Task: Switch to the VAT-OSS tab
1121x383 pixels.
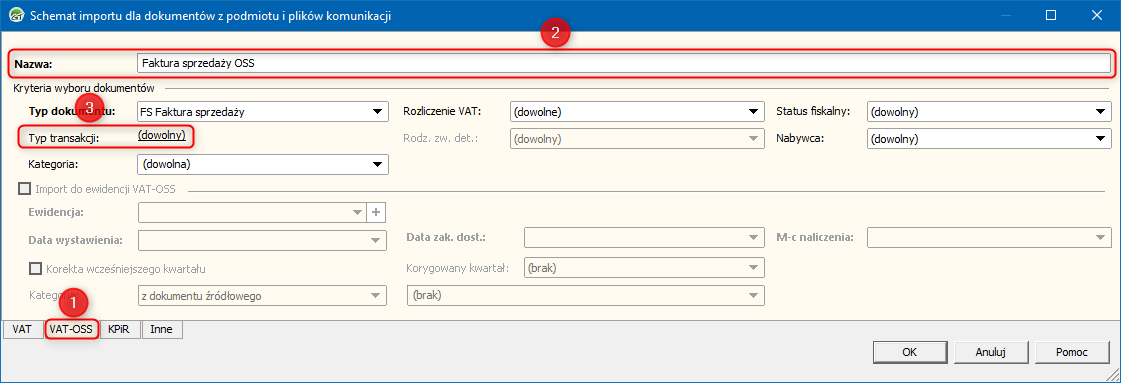Action: (71, 329)
